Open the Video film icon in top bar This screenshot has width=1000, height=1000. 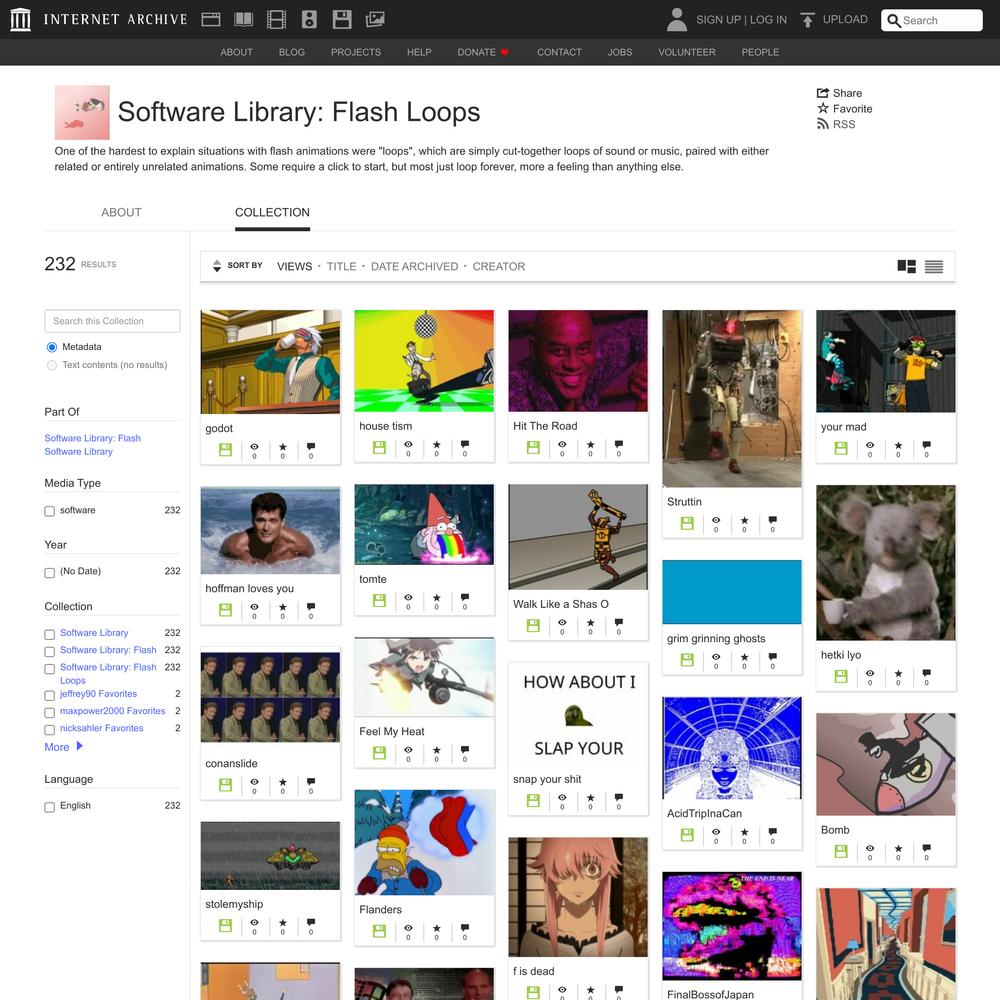[x=276, y=19]
